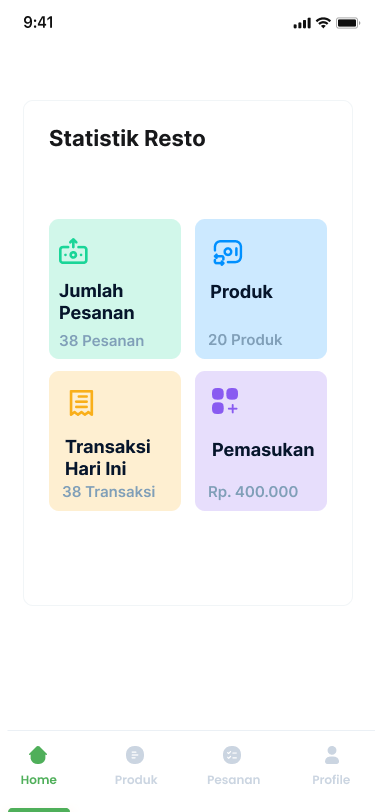Open the Jumlah Pesanan card
This screenshot has width=375, height=812.
tap(115, 289)
